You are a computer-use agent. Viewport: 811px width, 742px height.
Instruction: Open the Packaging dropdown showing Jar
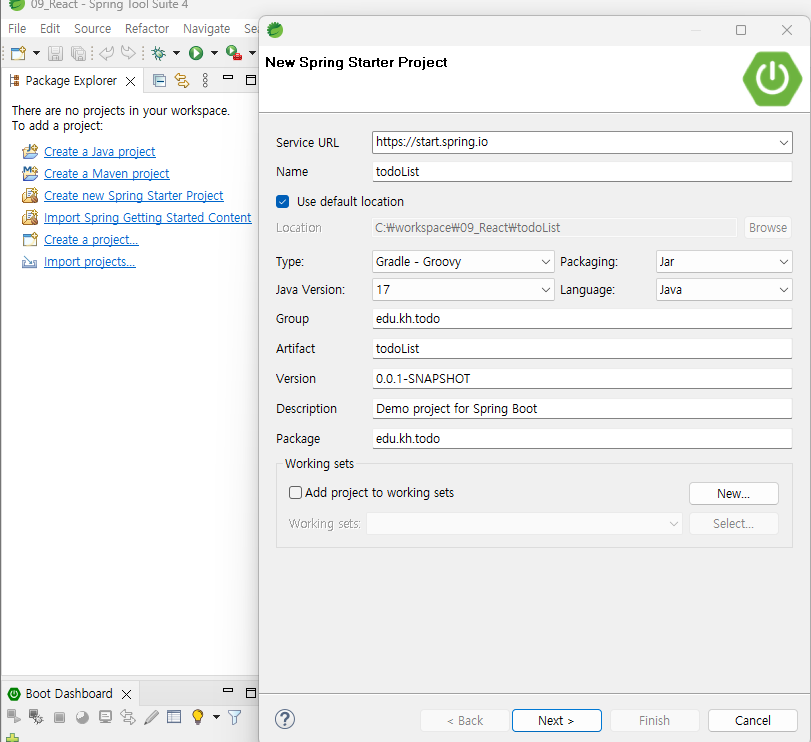pos(724,262)
